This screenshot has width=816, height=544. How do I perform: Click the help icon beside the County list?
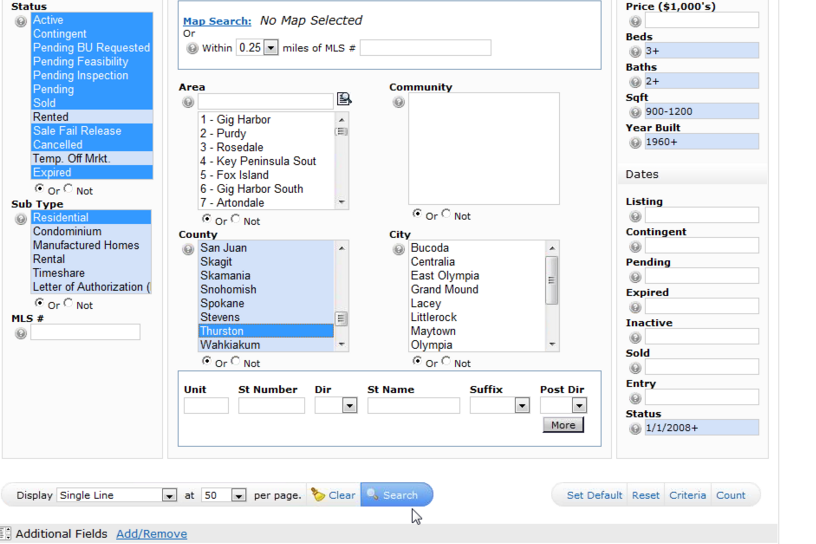(188, 249)
